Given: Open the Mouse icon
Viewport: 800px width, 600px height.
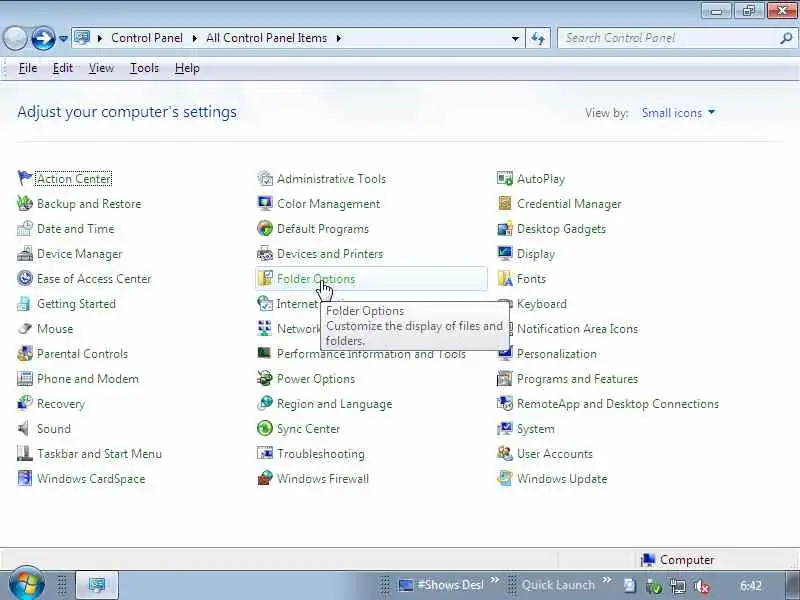Looking at the screenshot, I should tap(24, 328).
